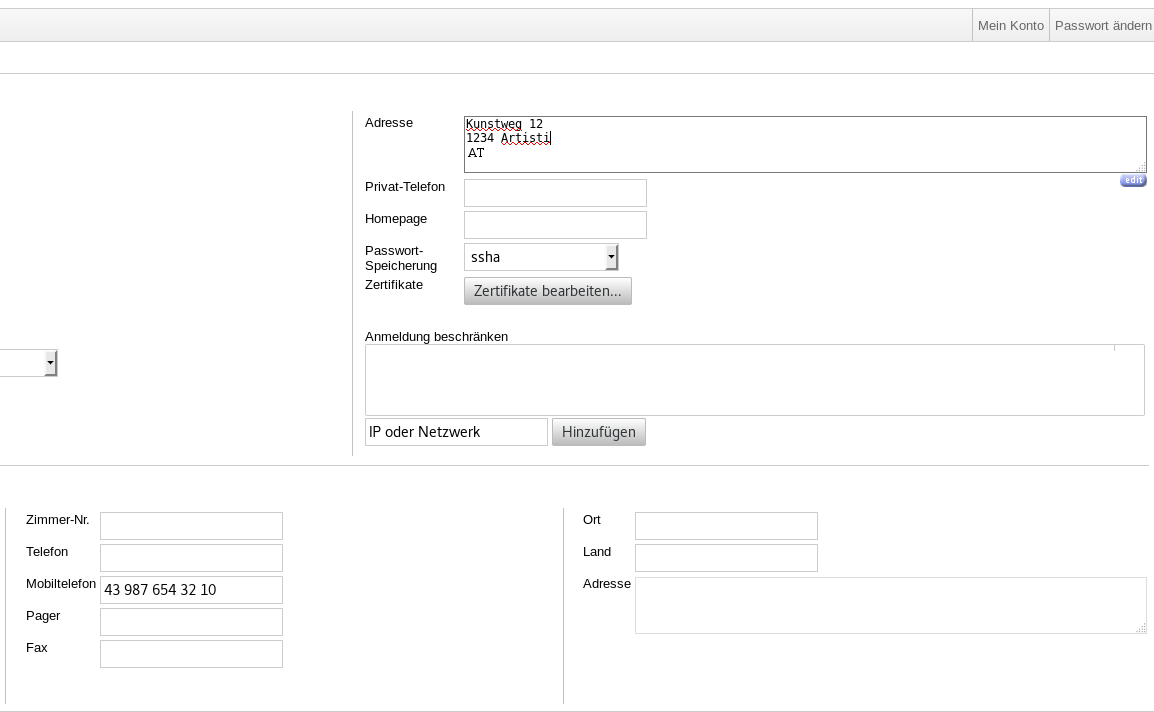The height and width of the screenshot is (712, 1154).
Task: Click the Ort input field
Action: pos(726,526)
